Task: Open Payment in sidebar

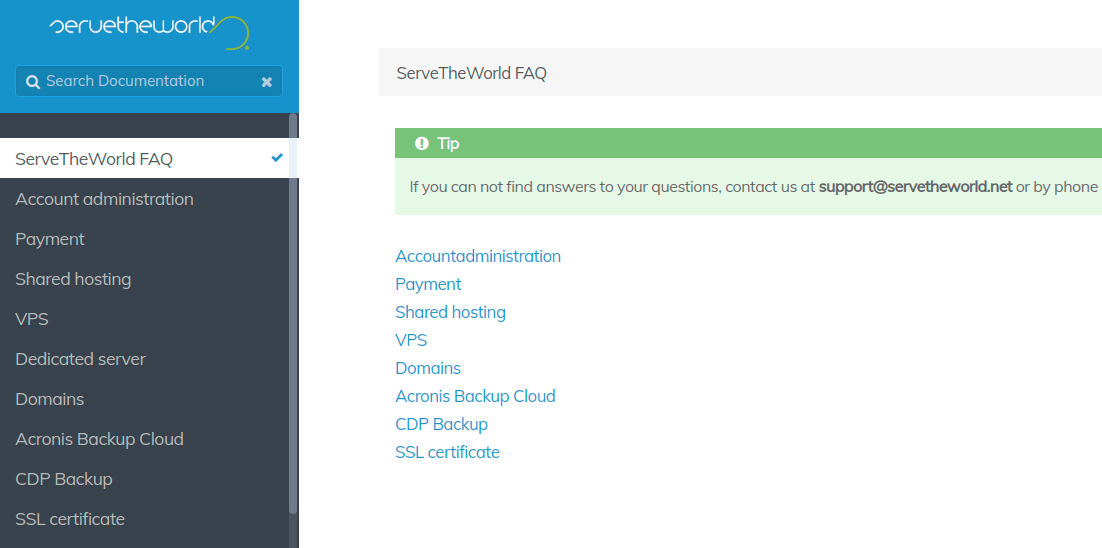Action: [149, 239]
